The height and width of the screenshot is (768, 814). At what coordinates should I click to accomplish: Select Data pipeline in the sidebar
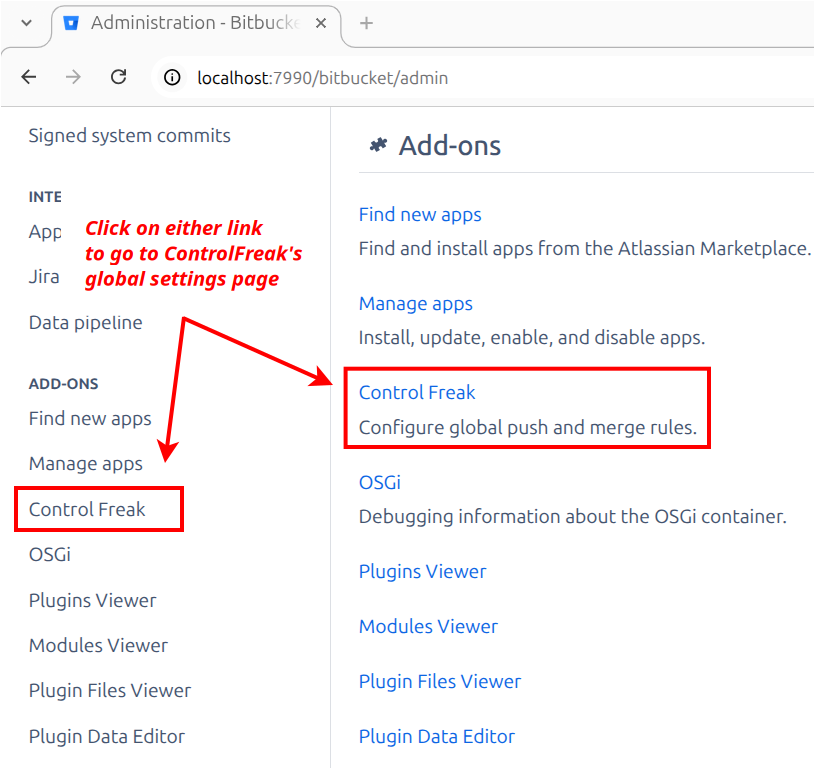(x=85, y=322)
